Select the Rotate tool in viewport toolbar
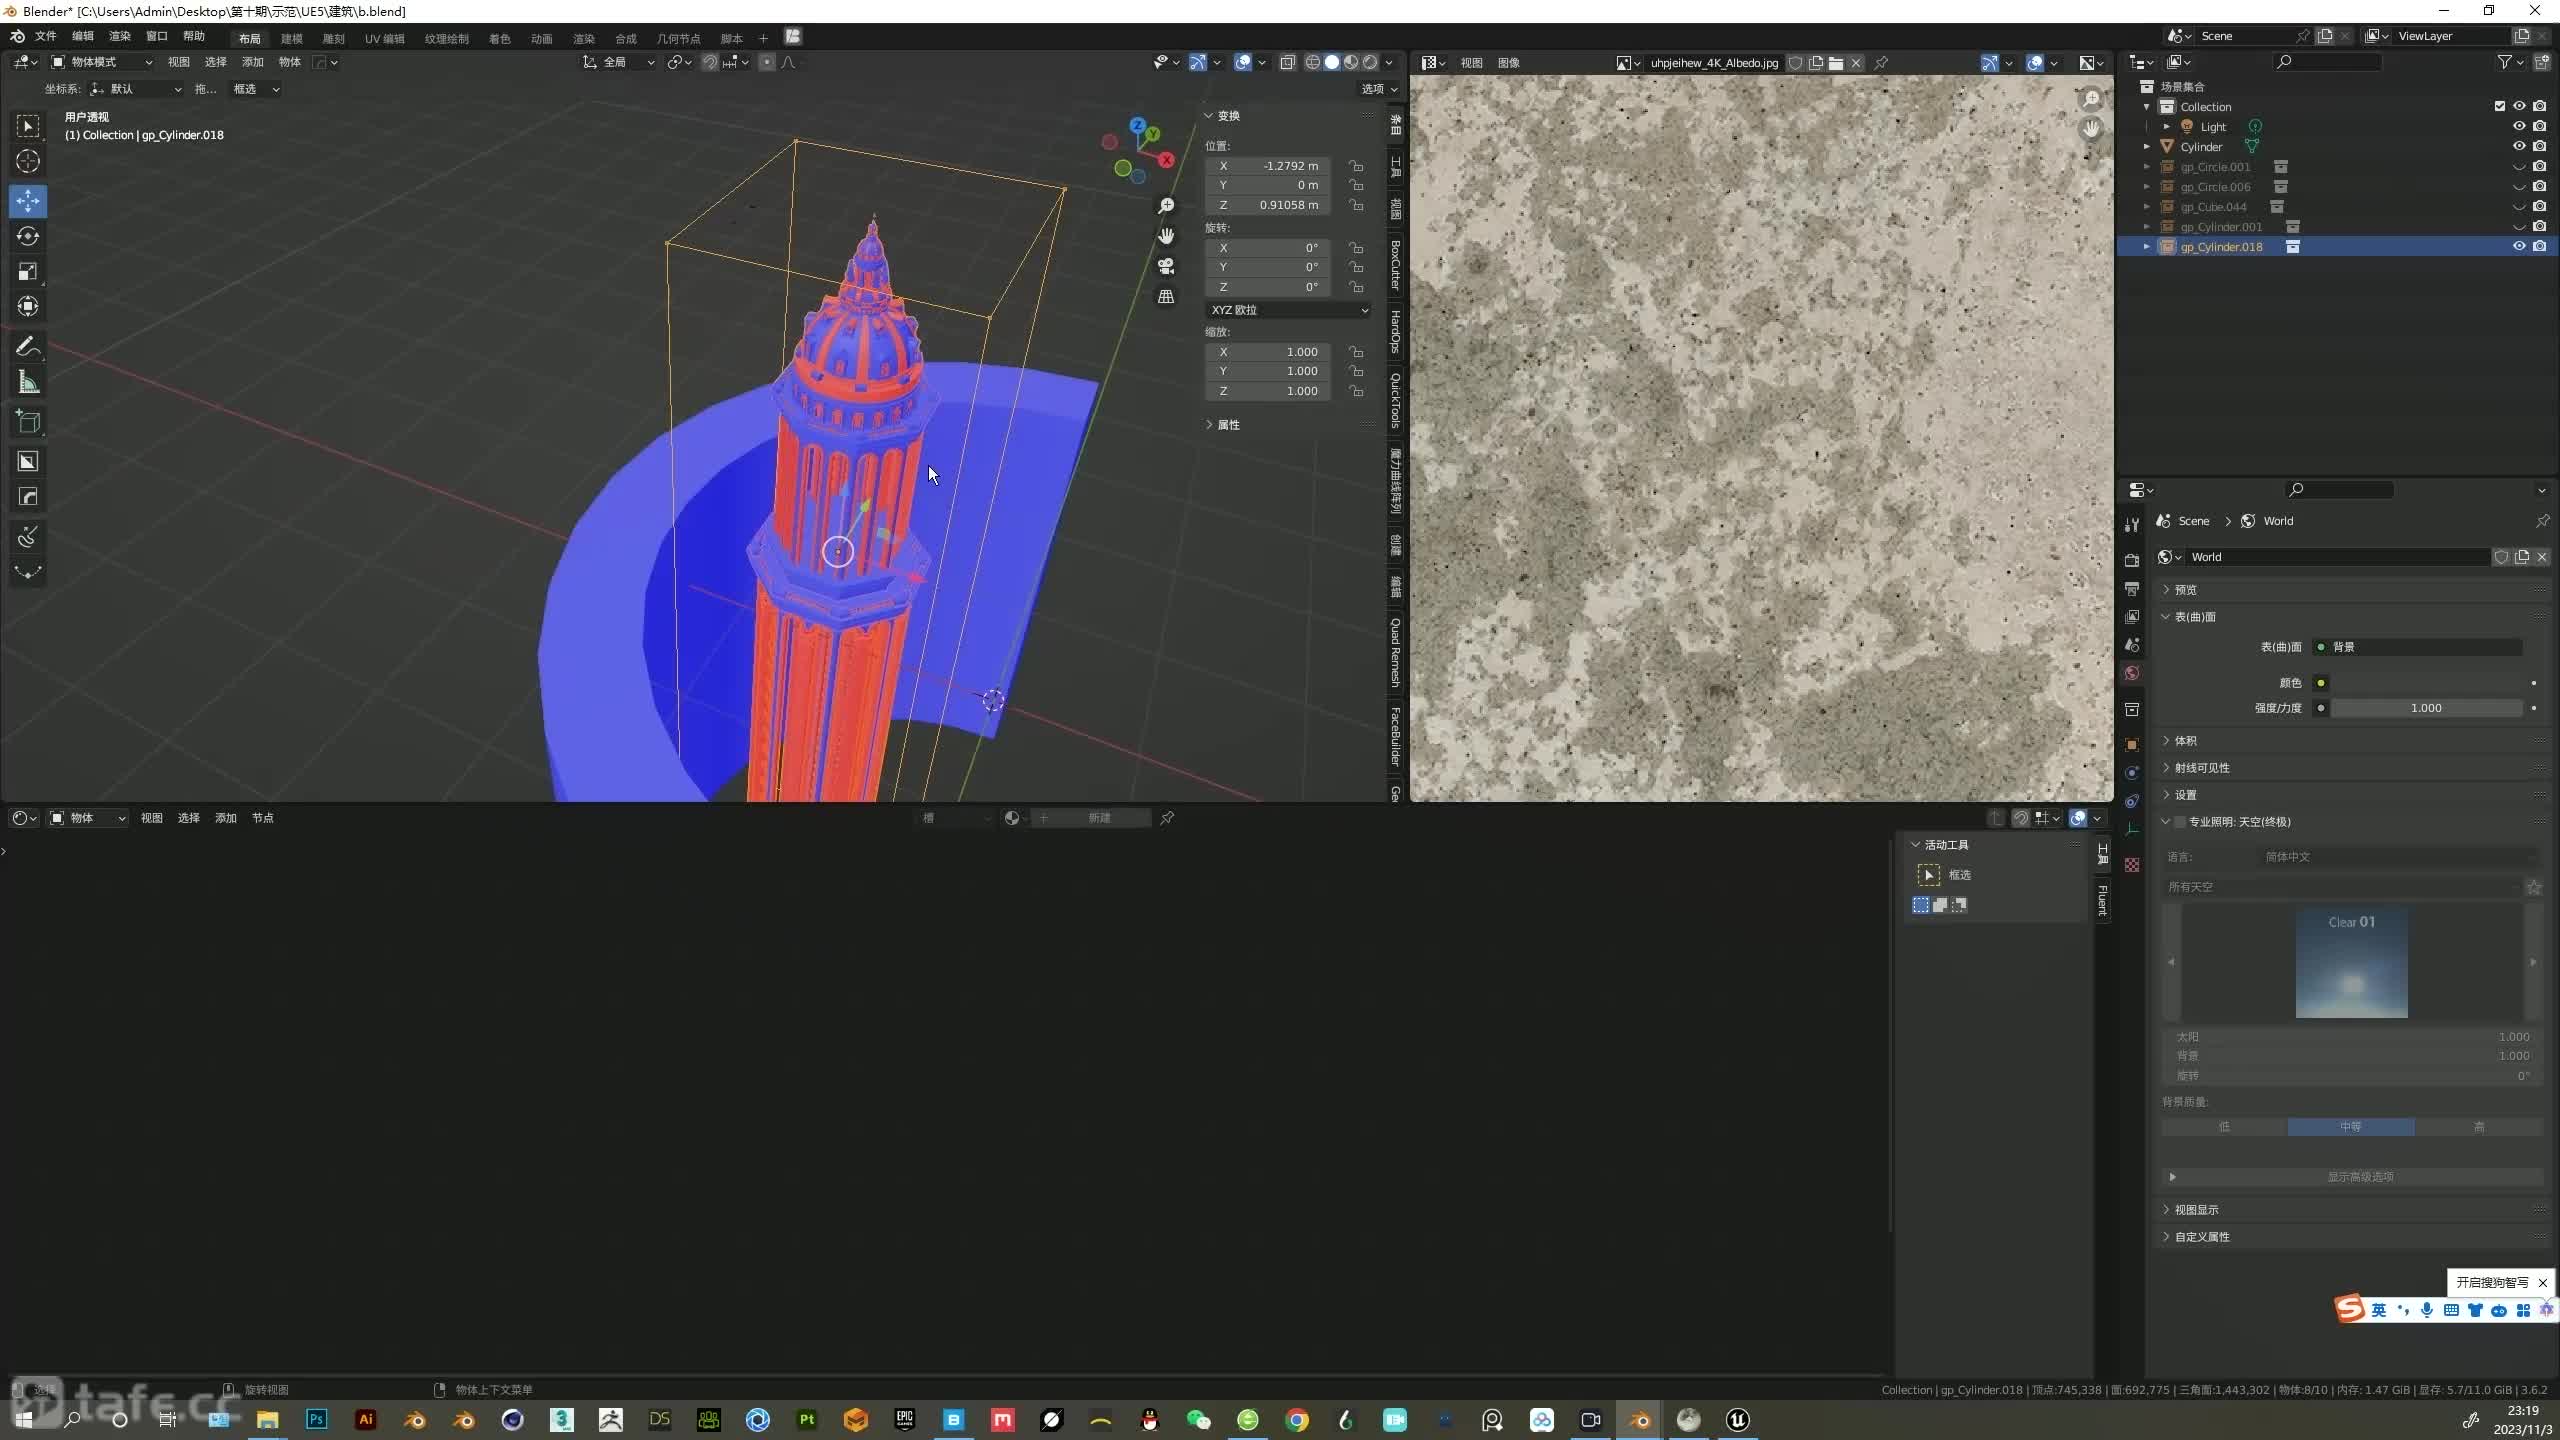The width and height of the screenshot is (2560, 1440). (28, 236)
